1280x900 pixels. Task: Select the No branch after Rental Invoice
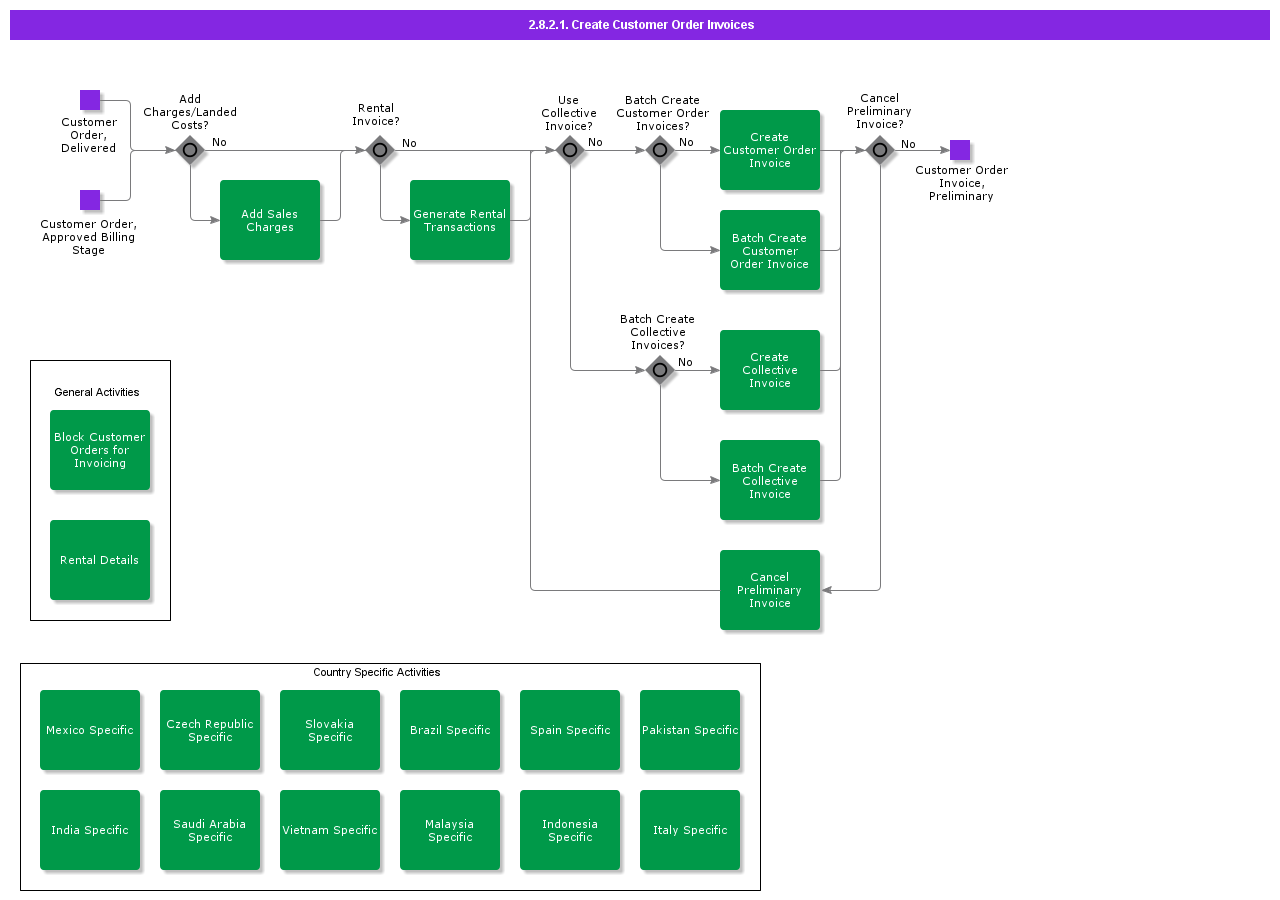click(x=408, y=143)
